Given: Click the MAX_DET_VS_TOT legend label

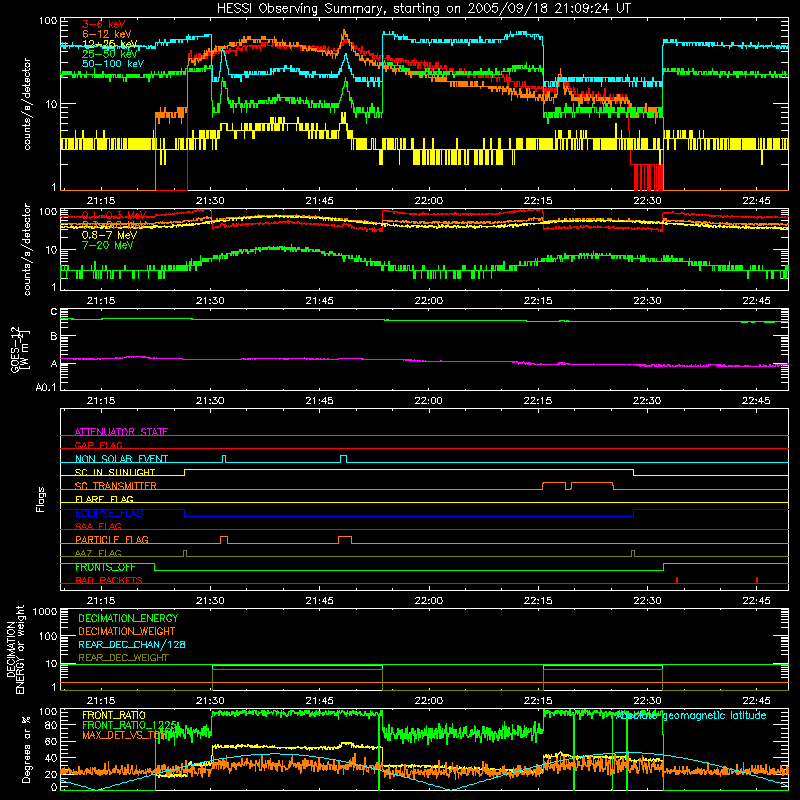Looking at the screenshot, I should tap(124, 735).
